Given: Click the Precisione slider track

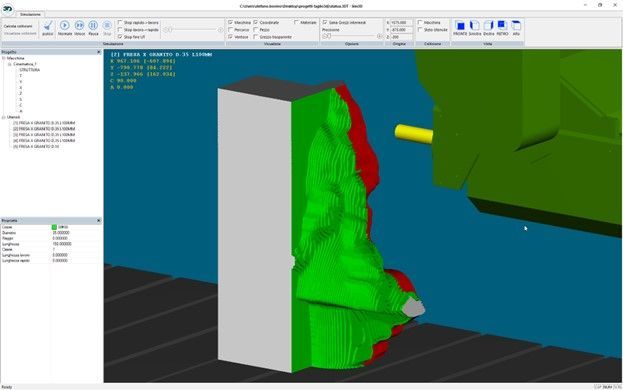Looking at the screenshot, I should 352,36.
